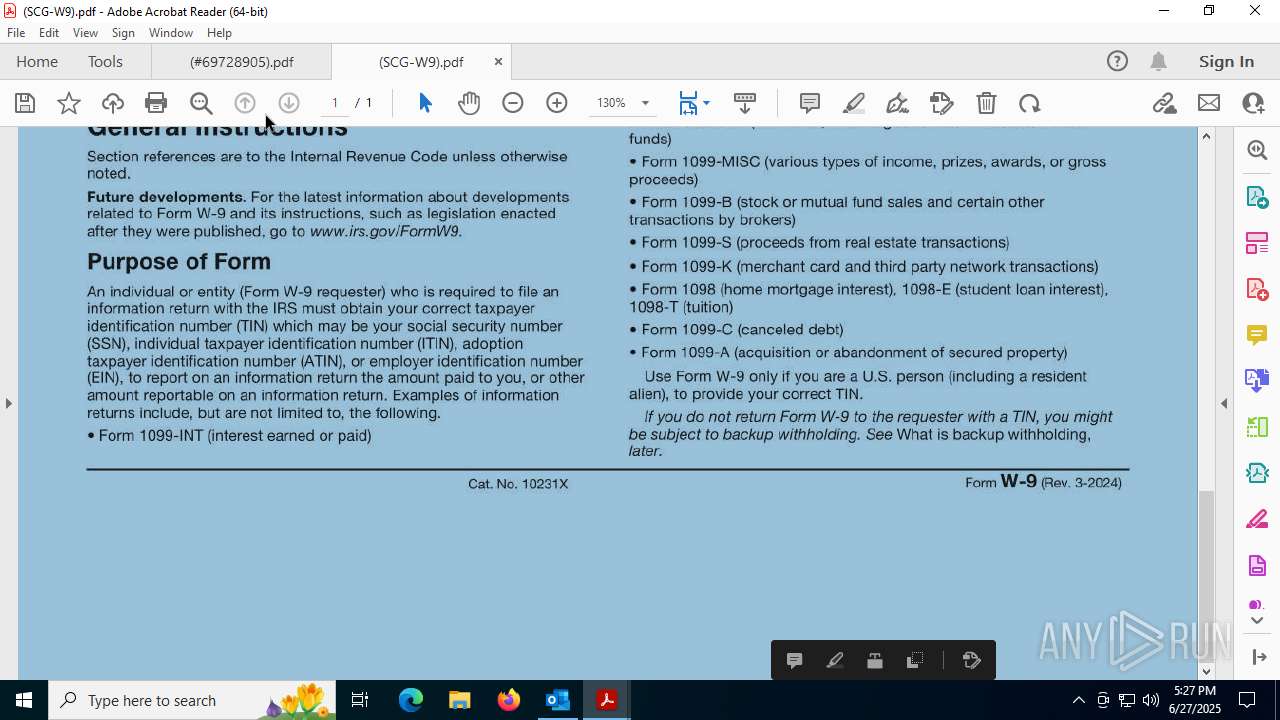Open Compress PDF tool in right pane
Viewport: 1280px width, 720px height.
1257,473
